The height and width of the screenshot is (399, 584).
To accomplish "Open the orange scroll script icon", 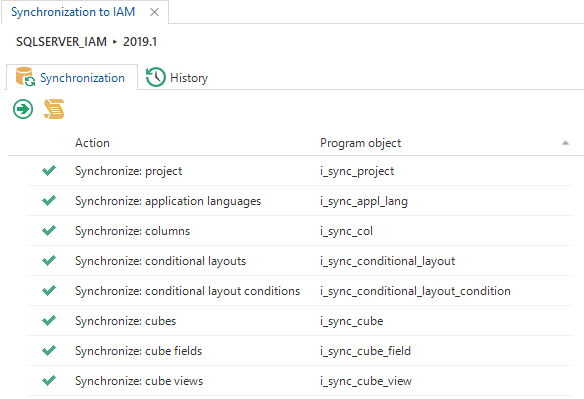I will [54, 109].
